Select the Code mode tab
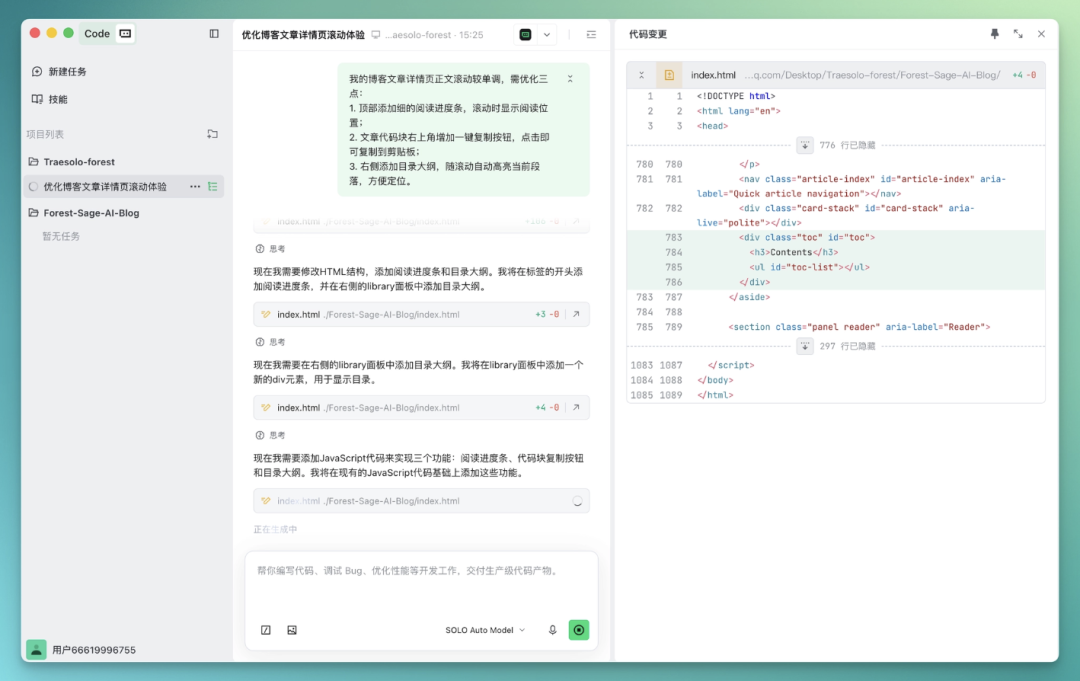1080x681 pixels. [97, 33]
